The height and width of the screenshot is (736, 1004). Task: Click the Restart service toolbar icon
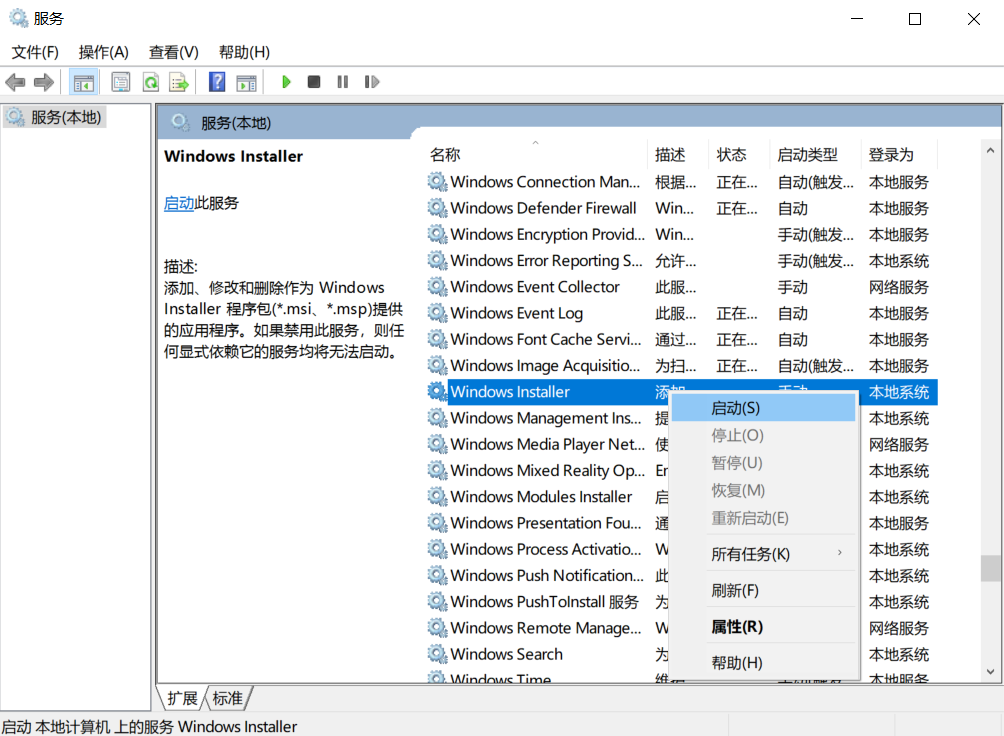[372, 82]
